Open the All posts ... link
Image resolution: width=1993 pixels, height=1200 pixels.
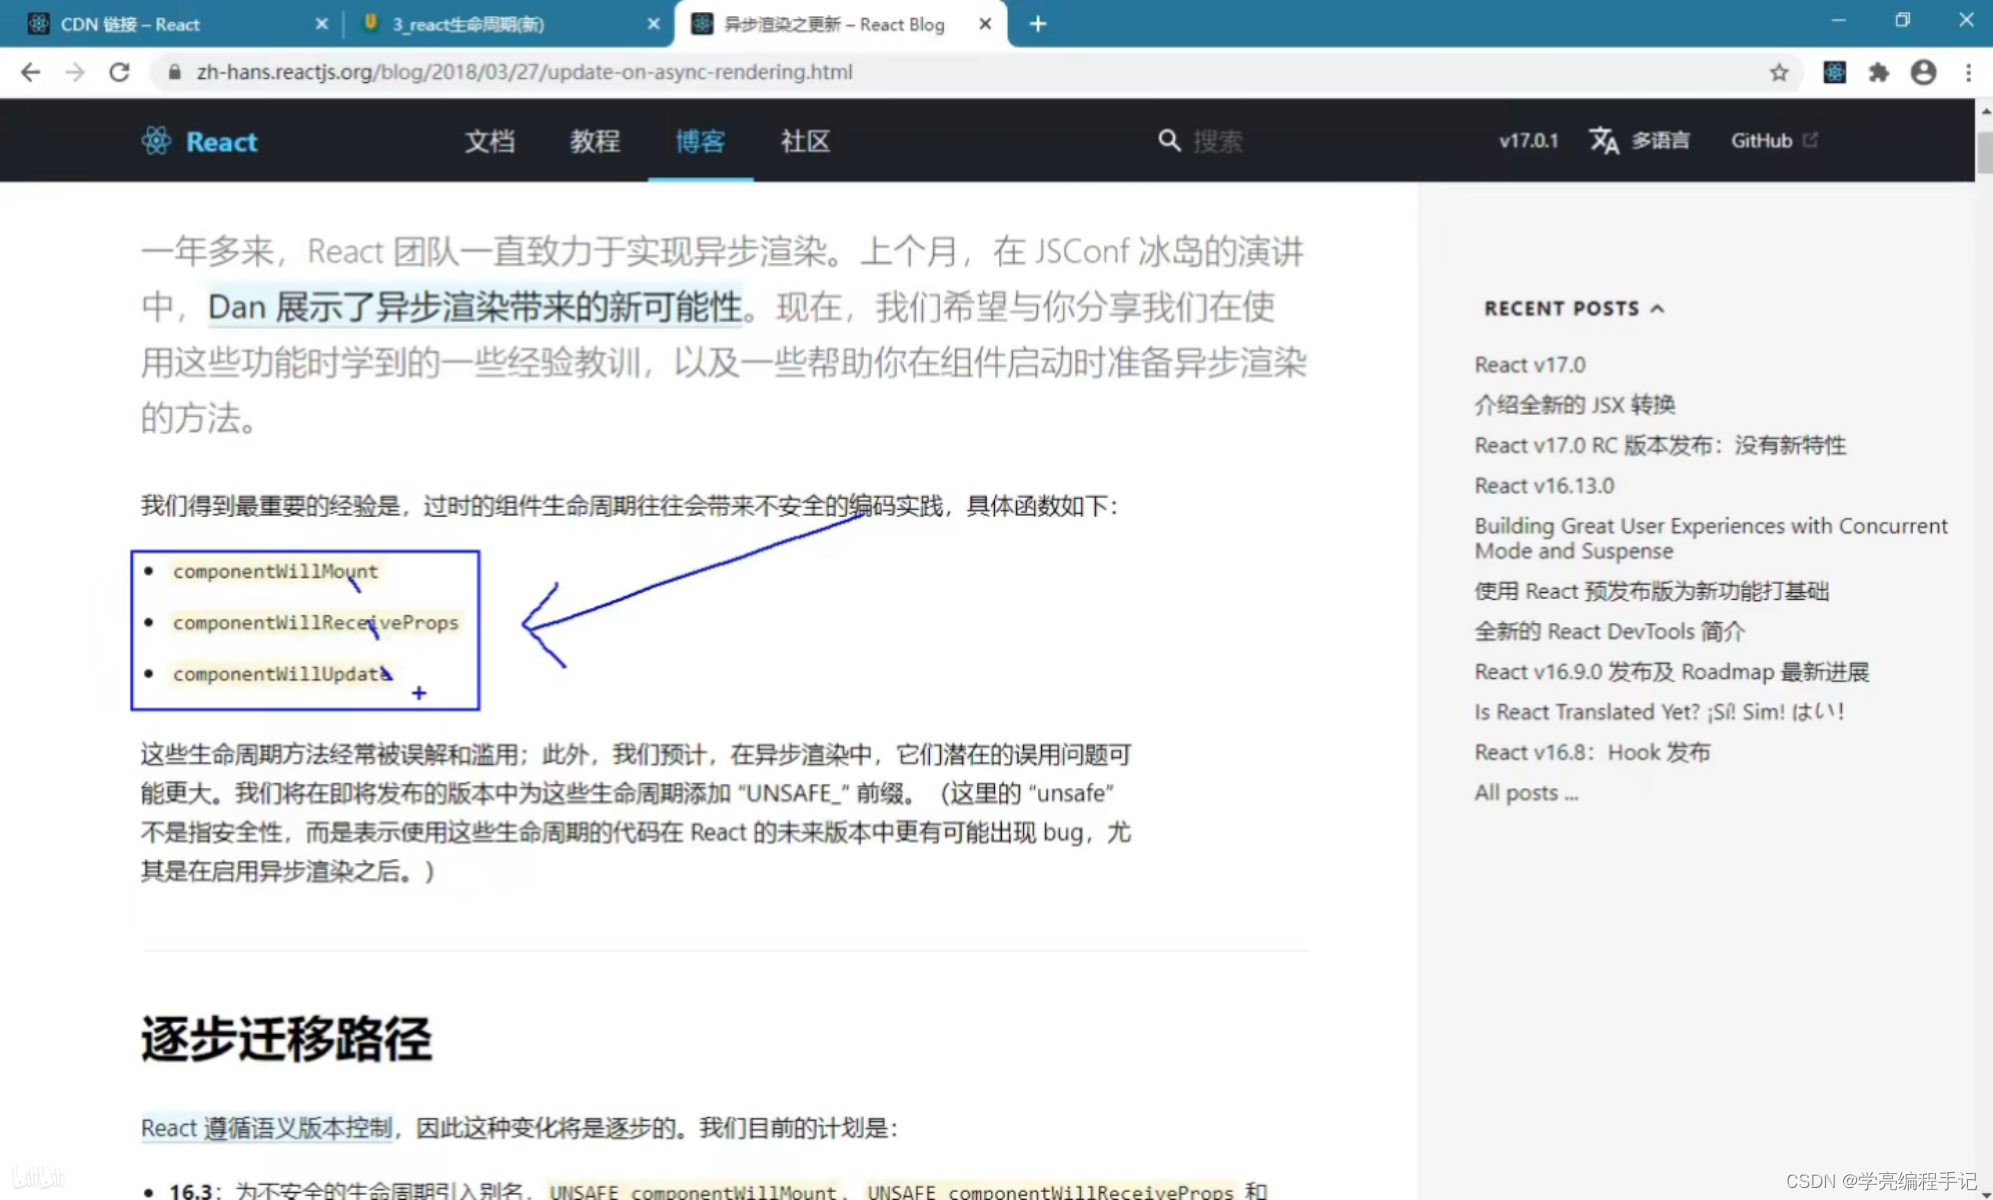(1526, 793)
